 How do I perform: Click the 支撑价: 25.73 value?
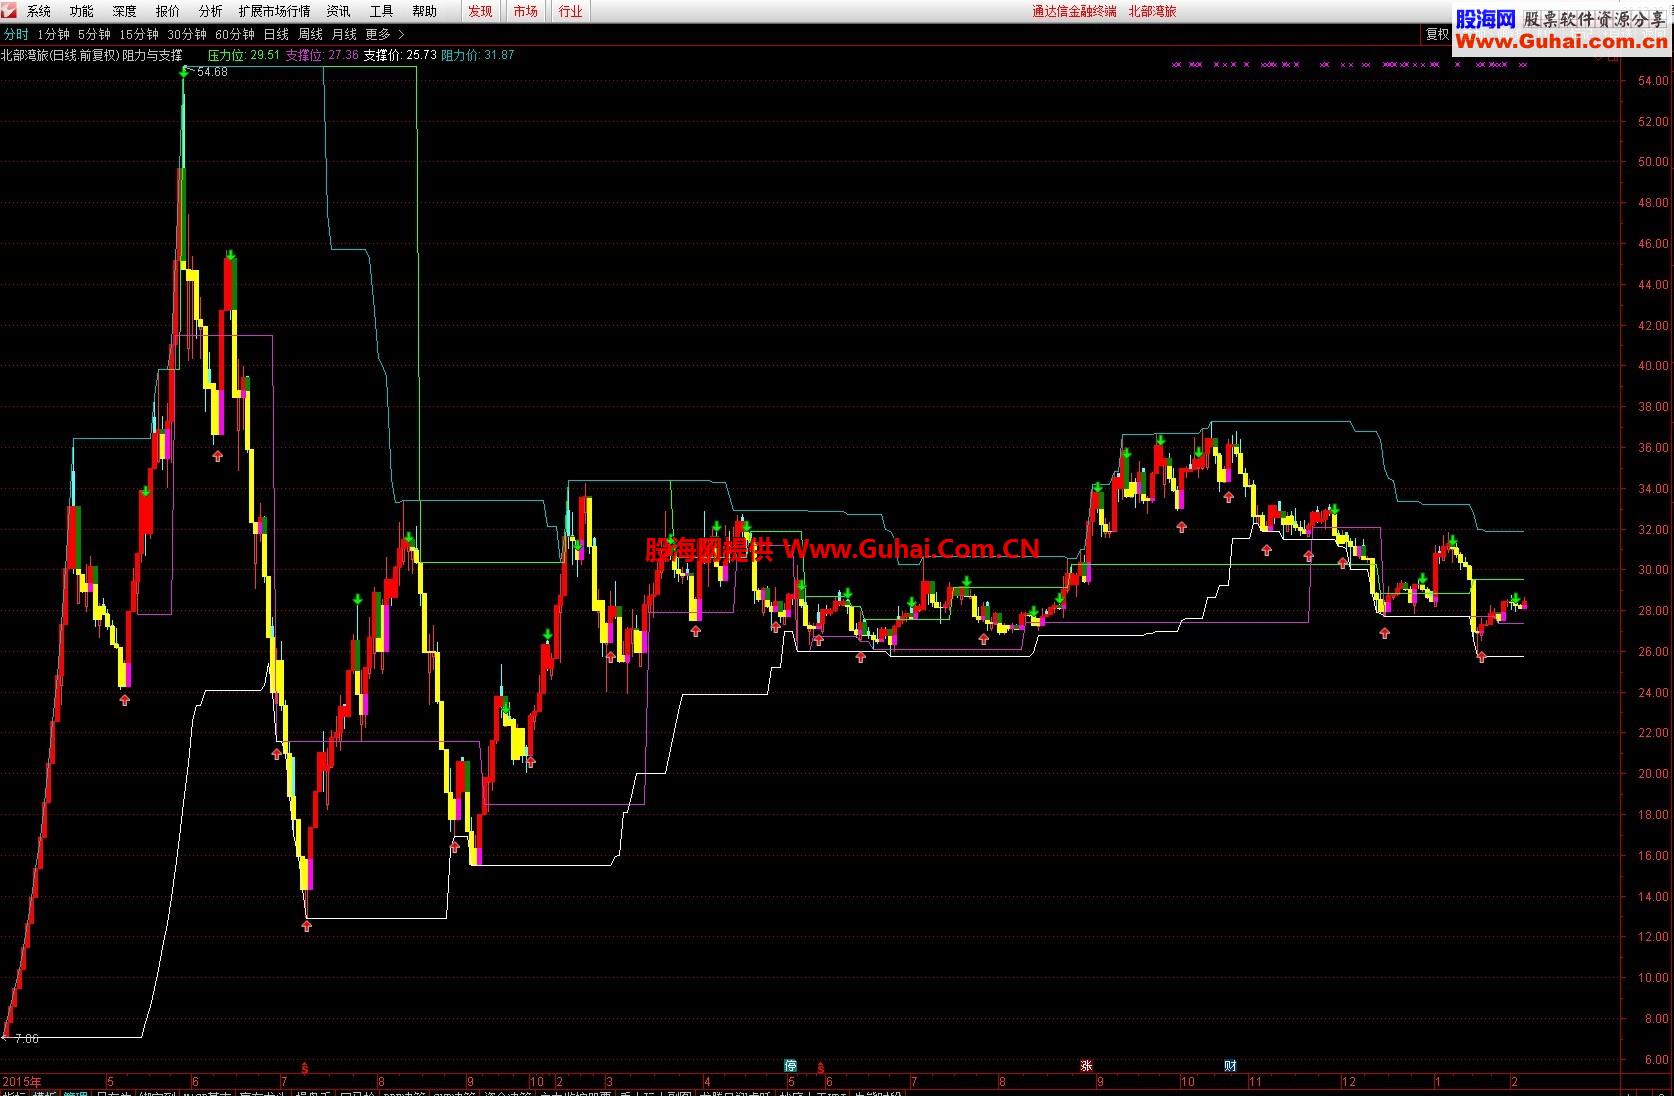pos(400,55)
